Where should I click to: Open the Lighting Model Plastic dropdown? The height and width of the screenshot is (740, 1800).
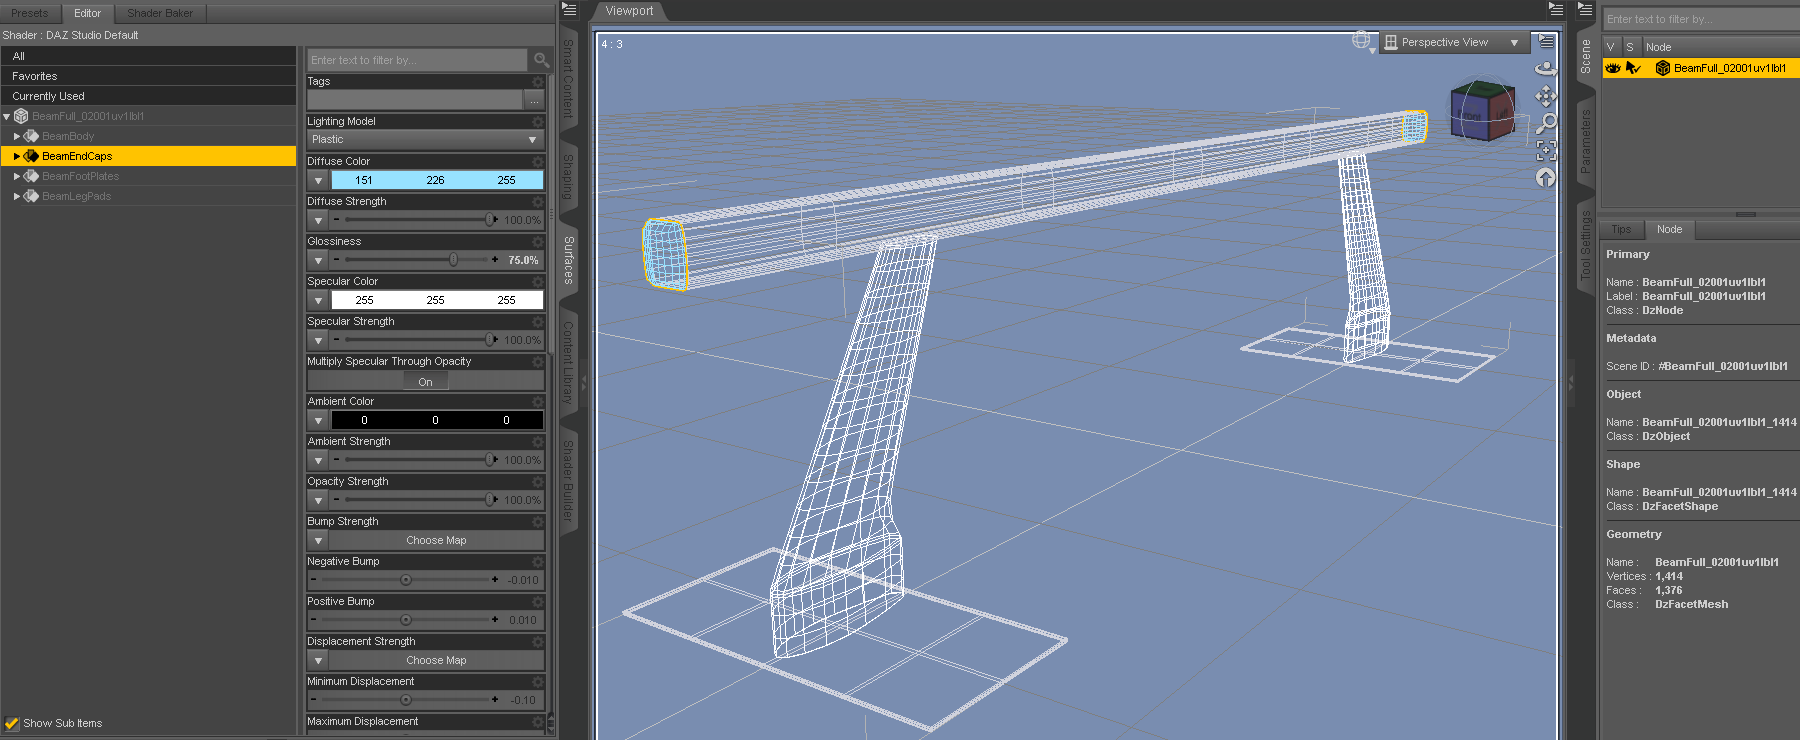pyautogui.click(x=425, y=140)
